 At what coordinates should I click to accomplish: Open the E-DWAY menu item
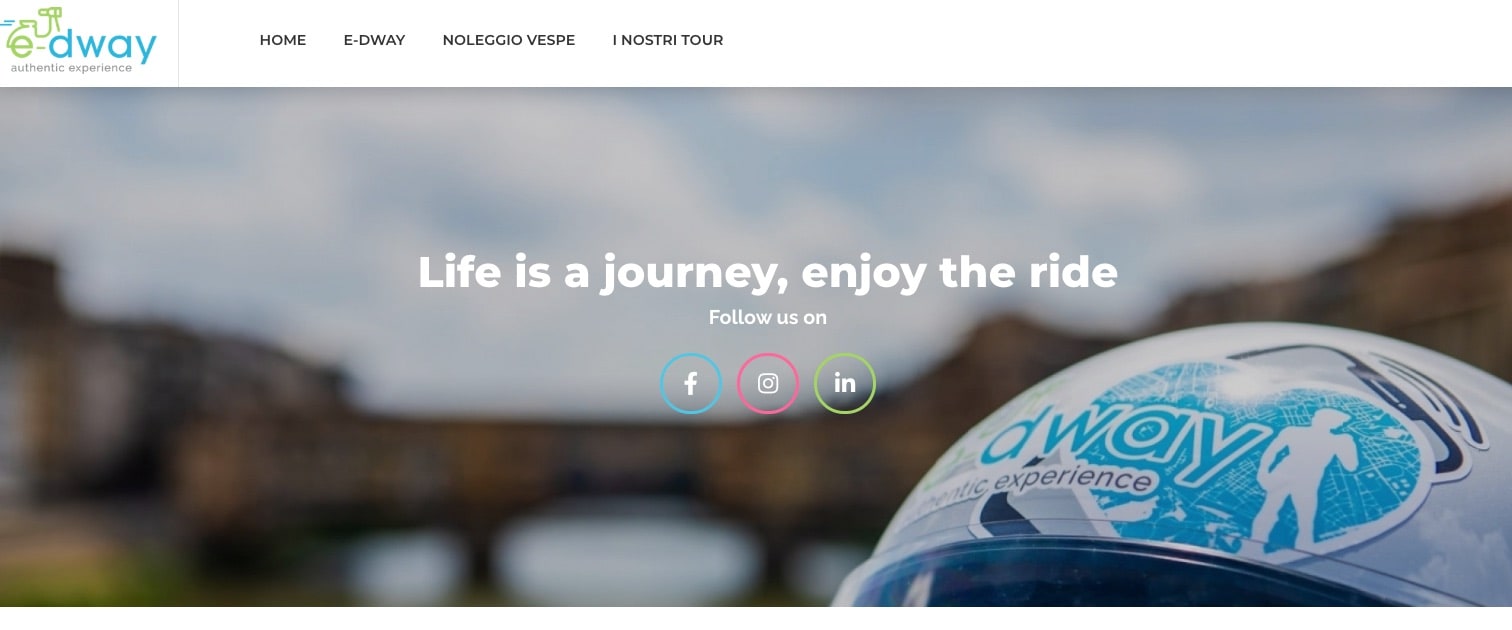point(374,40)
